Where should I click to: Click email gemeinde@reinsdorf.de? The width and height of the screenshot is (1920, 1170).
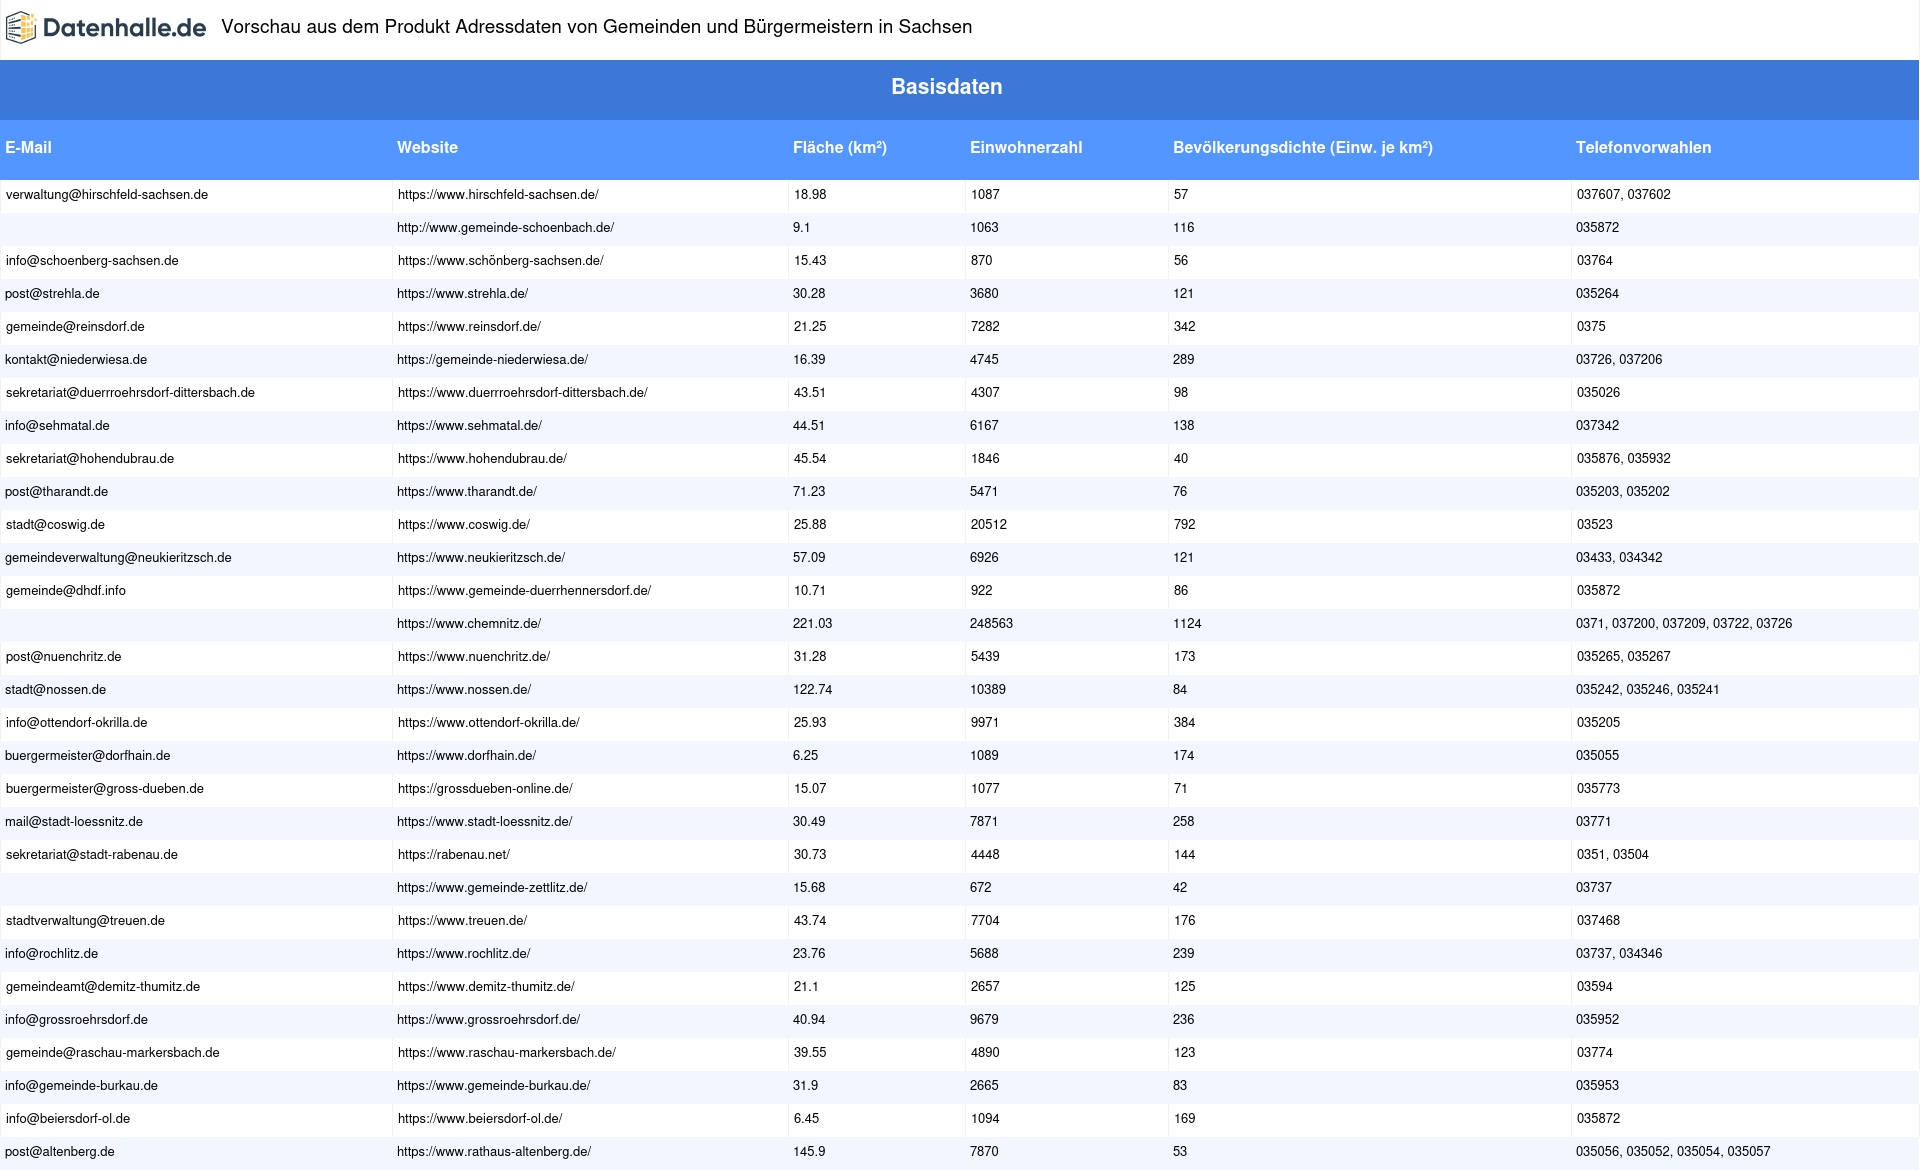tap(75, 327)
